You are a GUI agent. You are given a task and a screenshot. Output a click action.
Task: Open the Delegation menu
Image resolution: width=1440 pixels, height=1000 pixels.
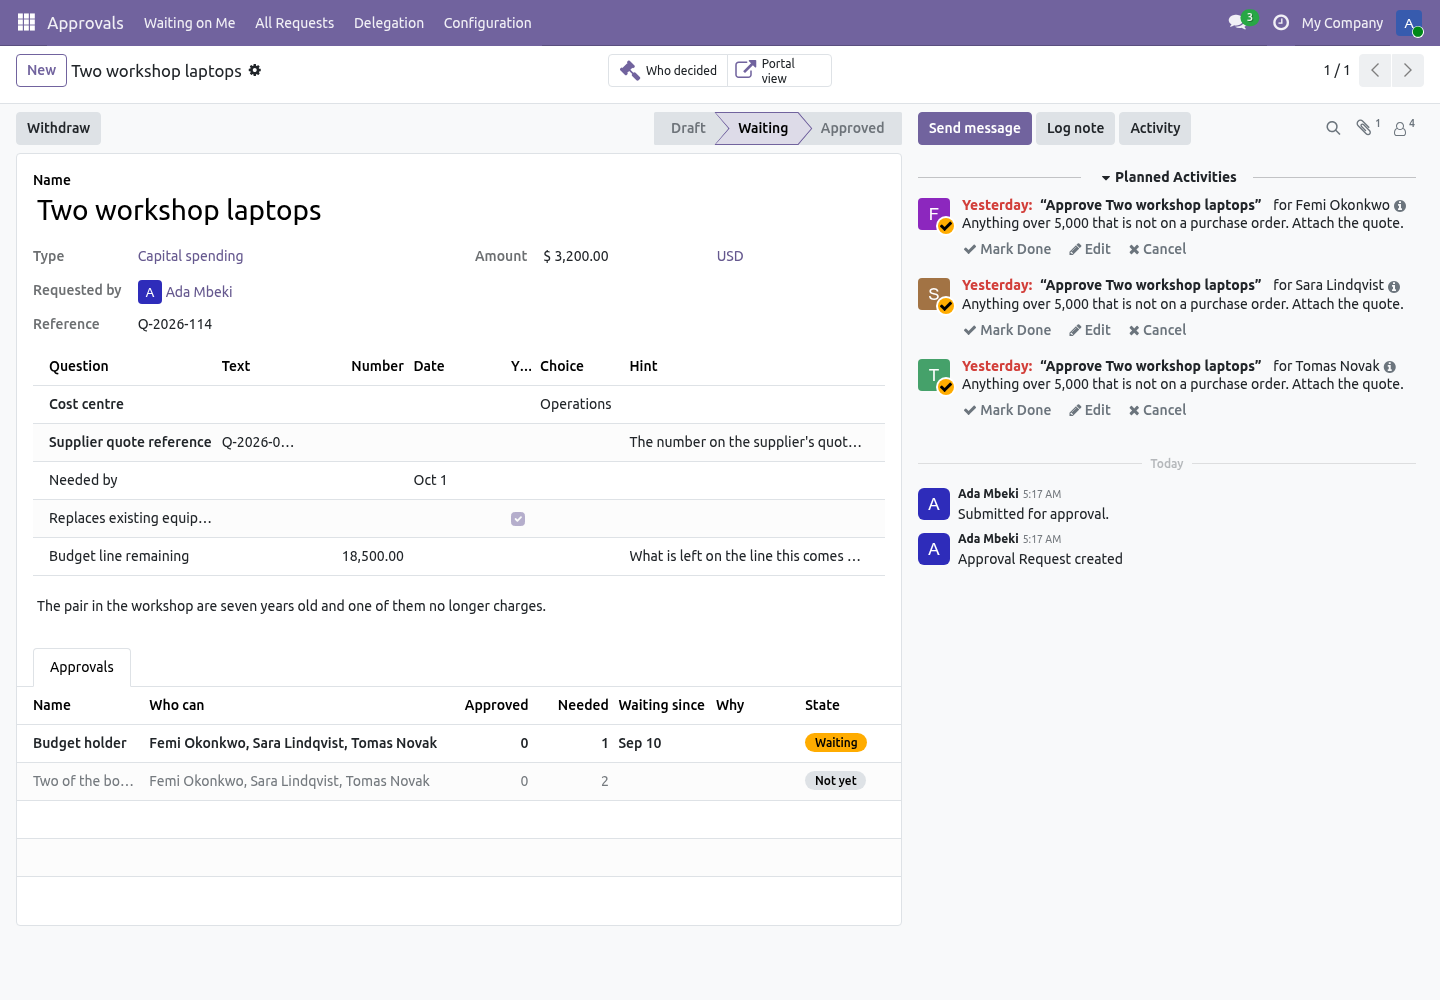tap(389, 23)
